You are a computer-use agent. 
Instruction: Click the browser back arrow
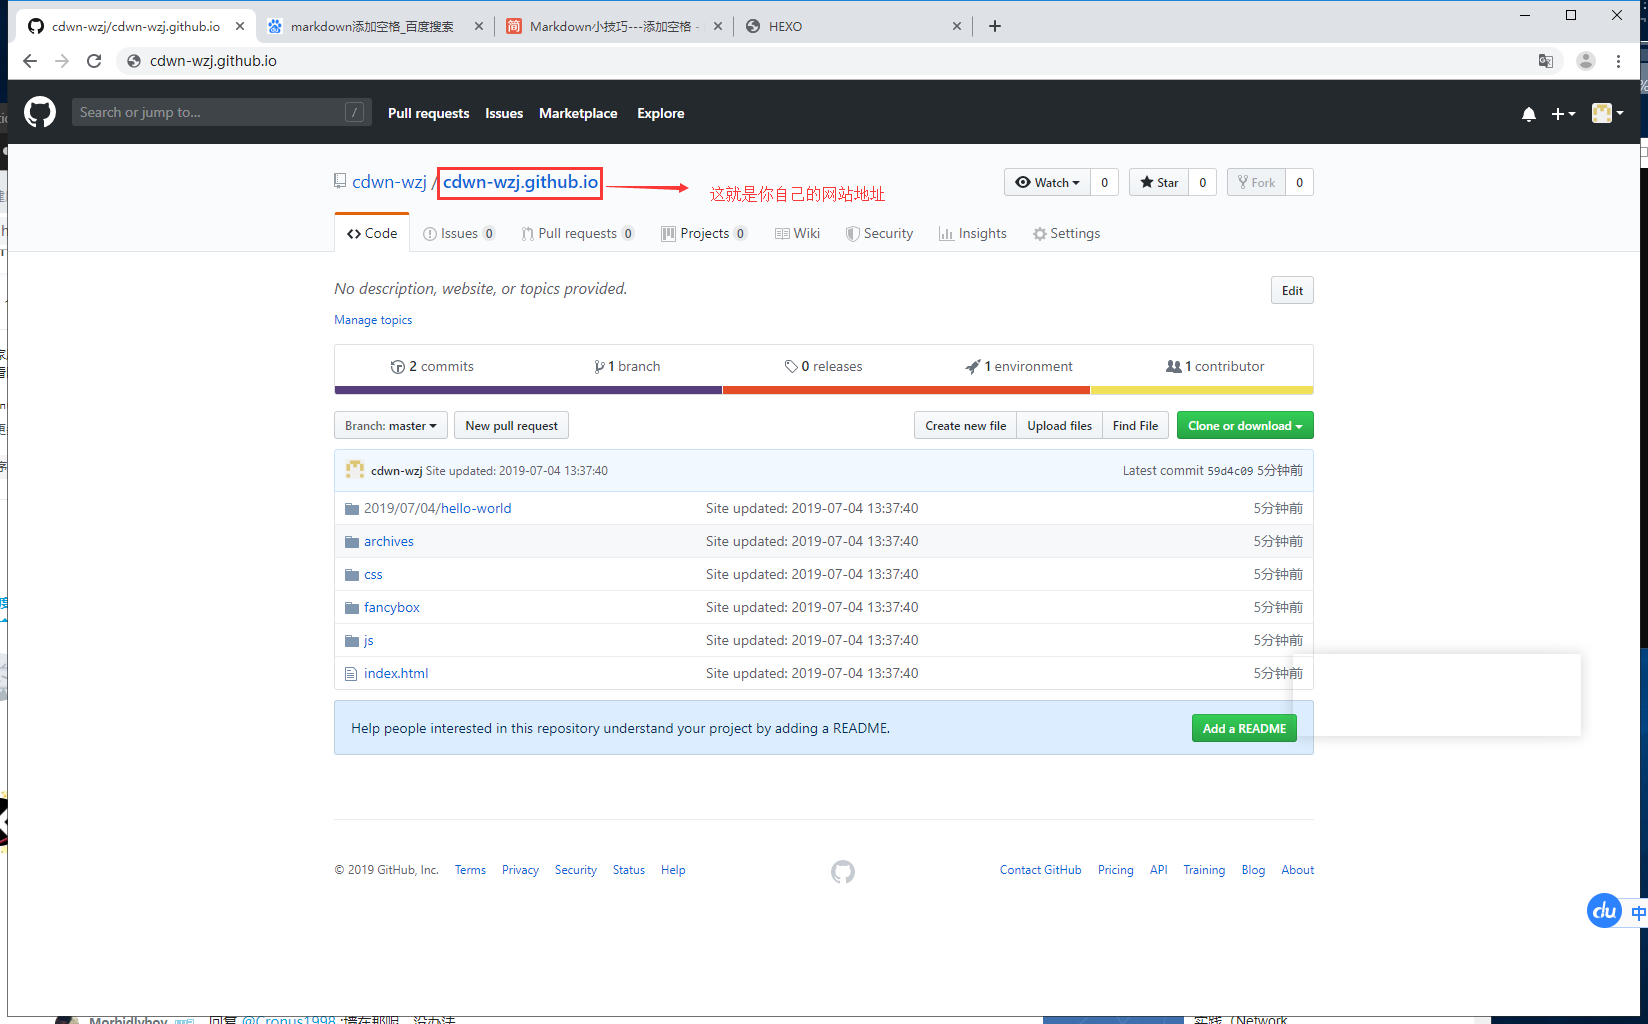[30, 61]
